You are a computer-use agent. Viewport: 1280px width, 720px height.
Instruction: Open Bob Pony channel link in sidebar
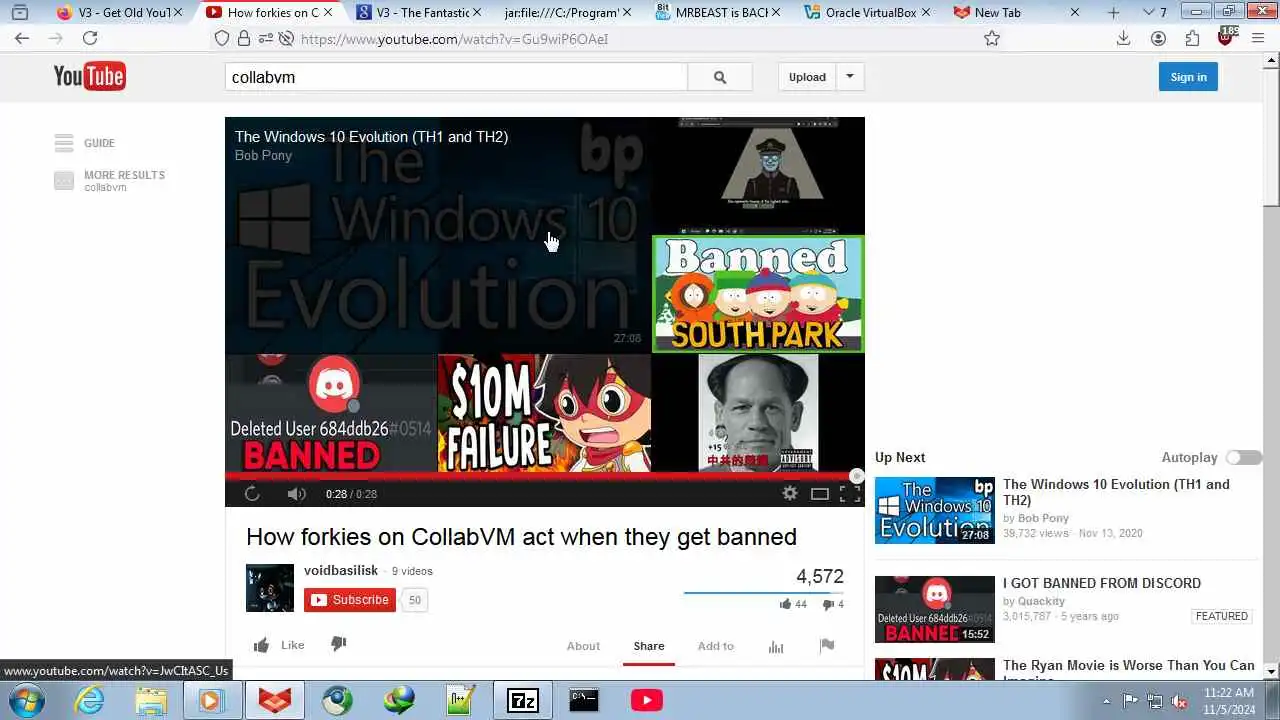tap(1043, 518)
